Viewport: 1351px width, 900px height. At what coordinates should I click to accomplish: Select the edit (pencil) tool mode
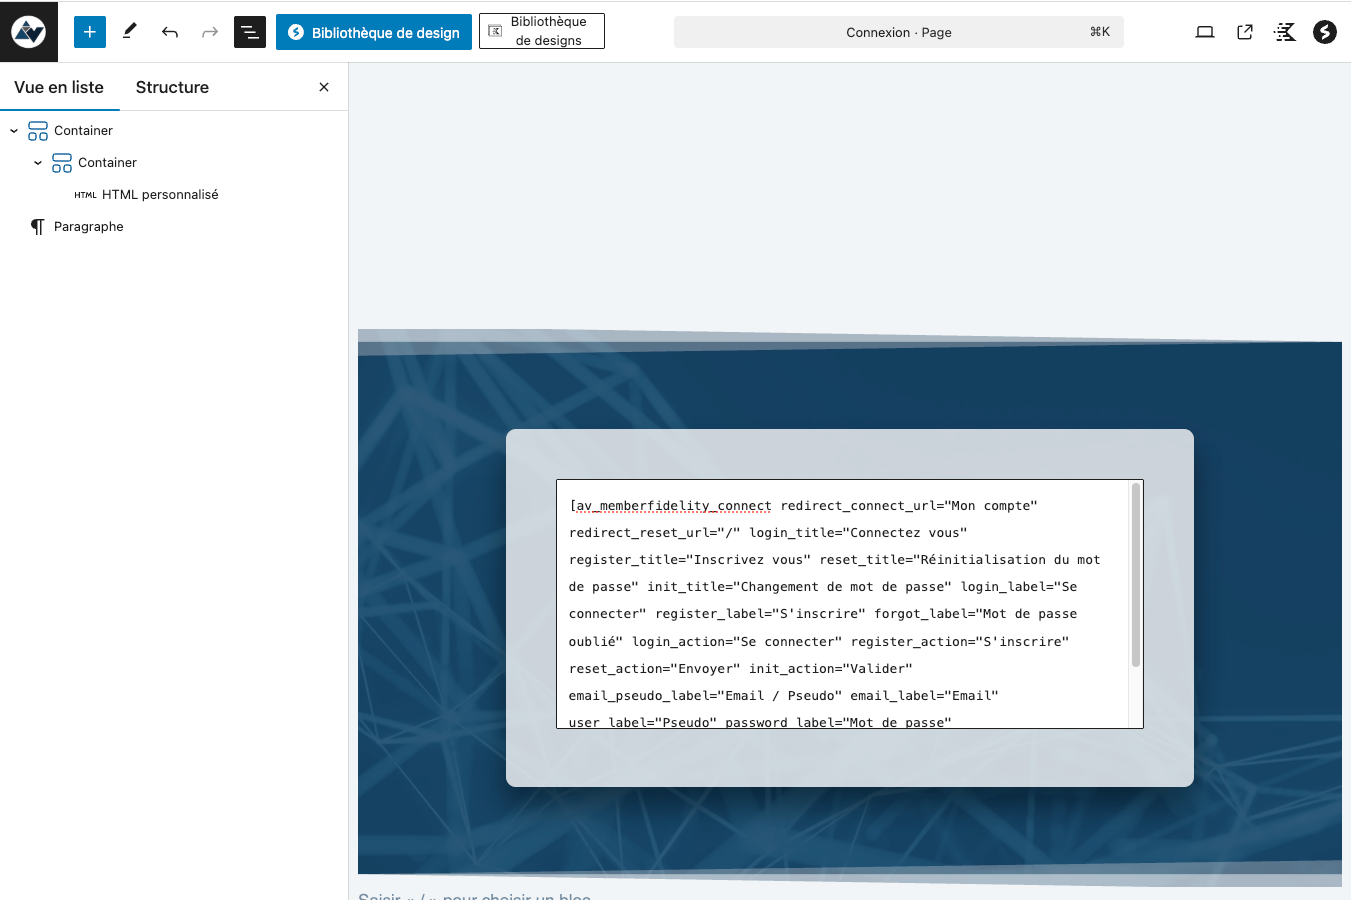pyautogui.click(x=129, y=31)
